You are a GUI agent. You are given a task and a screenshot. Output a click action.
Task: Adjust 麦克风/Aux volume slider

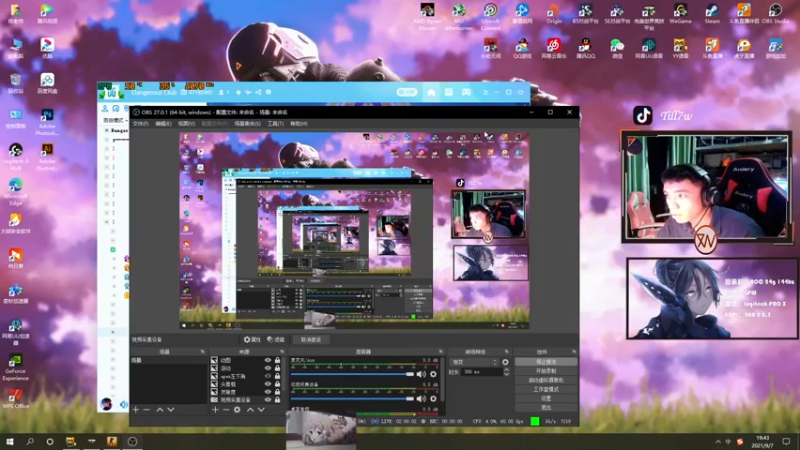click(353, 374)
